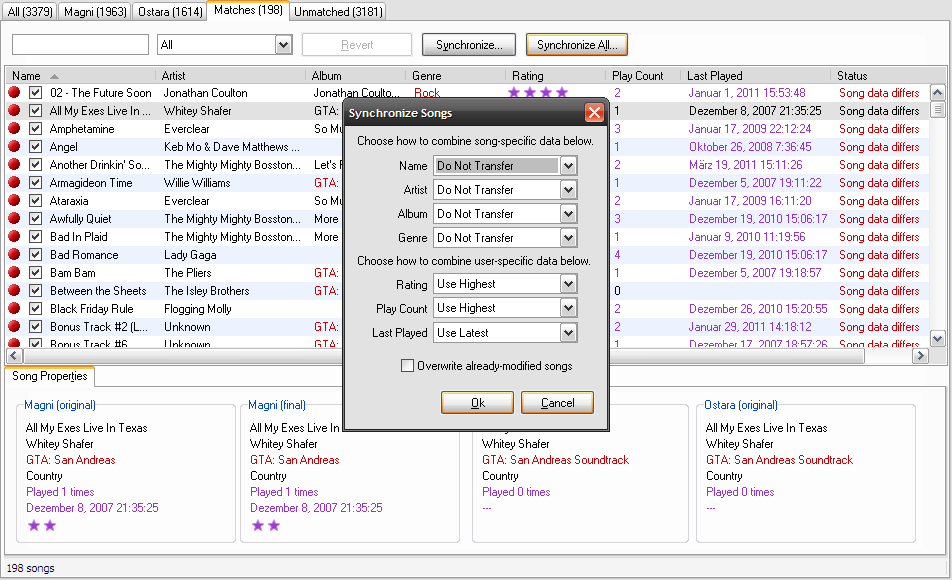
Task: Click The Isley Brothers artist cell
Action: click(x=206, y=290)
